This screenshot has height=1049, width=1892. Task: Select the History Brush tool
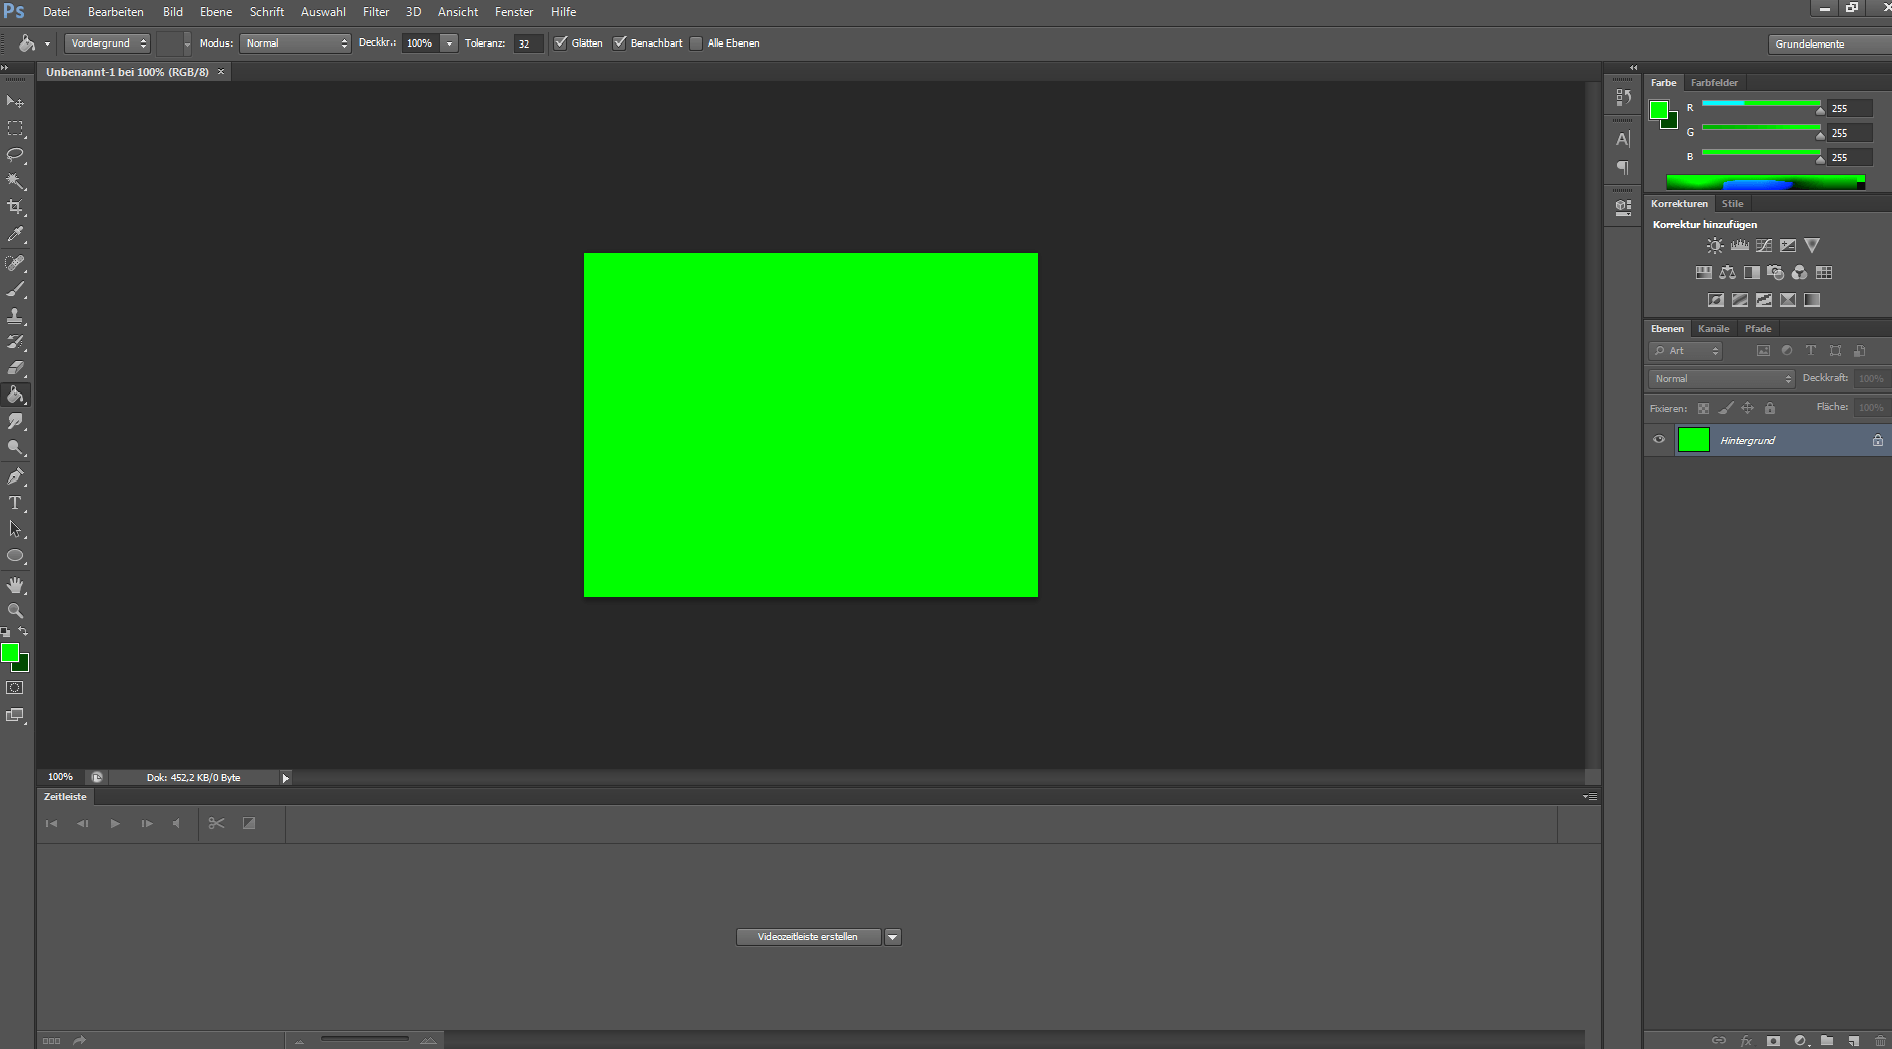pos(15,342)
